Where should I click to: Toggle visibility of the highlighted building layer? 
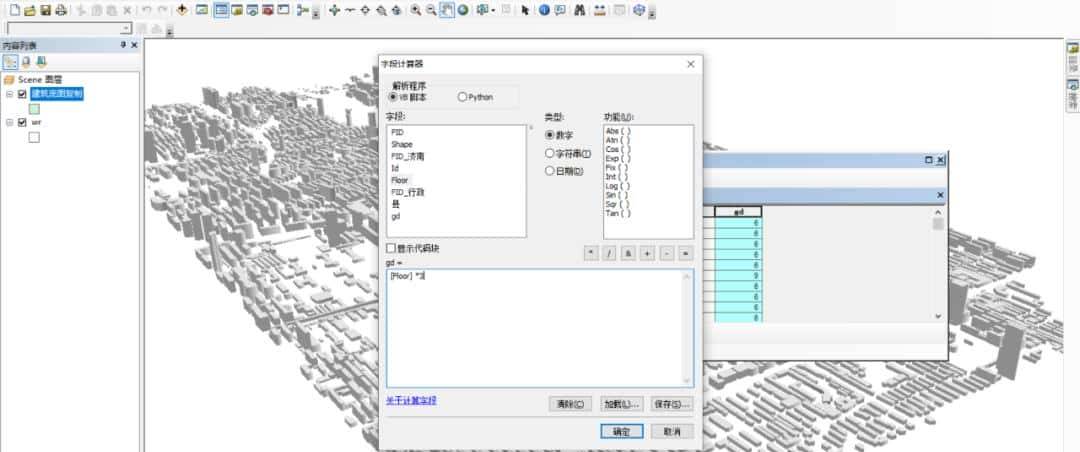pos(23,94)
